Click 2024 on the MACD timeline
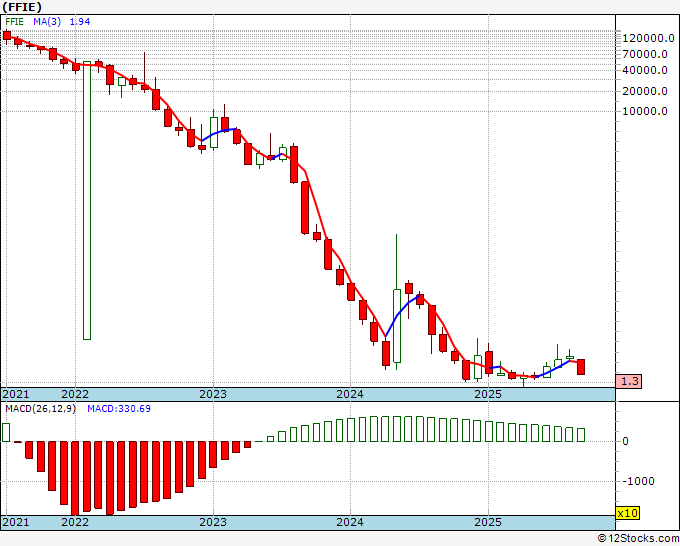Viewport: 680px width, 546px height. pos(350,522)
